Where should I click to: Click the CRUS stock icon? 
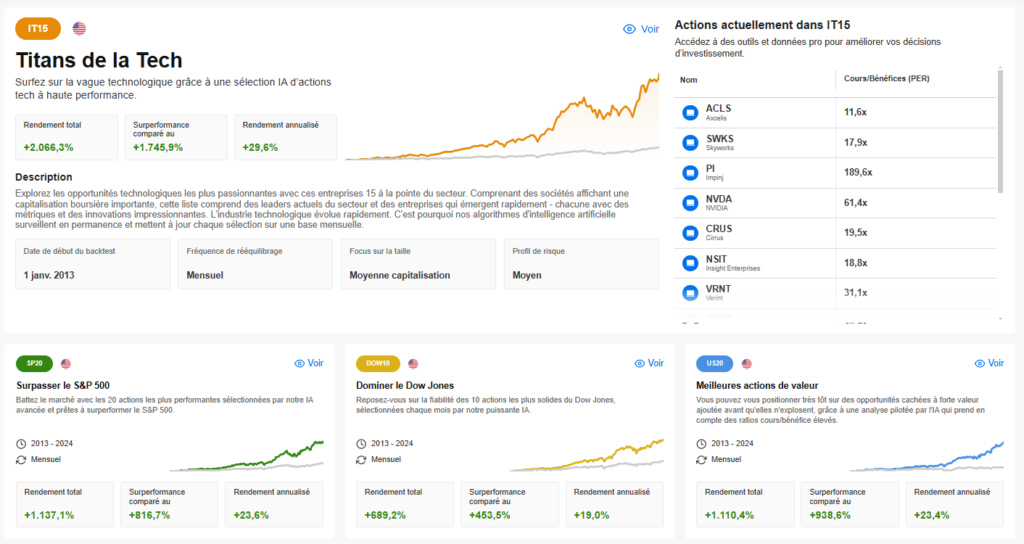point(689,233)
